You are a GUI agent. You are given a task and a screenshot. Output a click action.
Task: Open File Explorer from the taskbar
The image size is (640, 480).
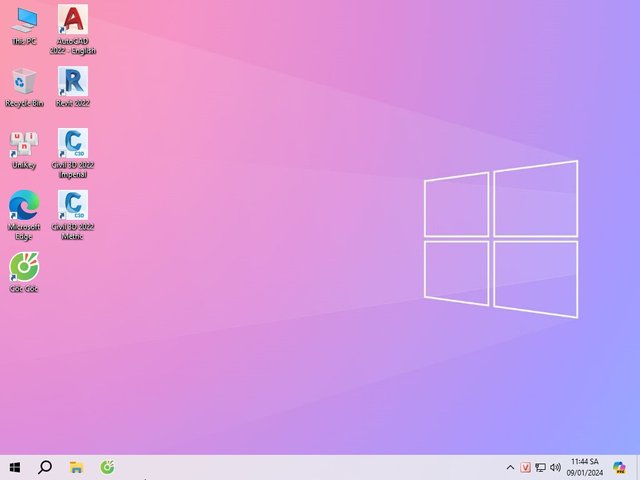pos(76,467)
